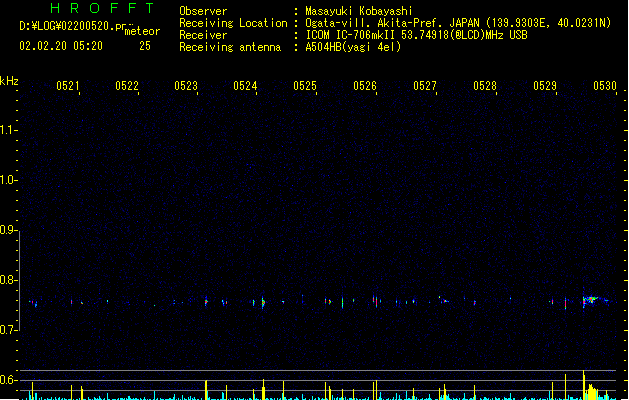This screenshot has height=400, width=629.
Task: Click the 0.8 kHz axis label
Action: click(7, 280)
